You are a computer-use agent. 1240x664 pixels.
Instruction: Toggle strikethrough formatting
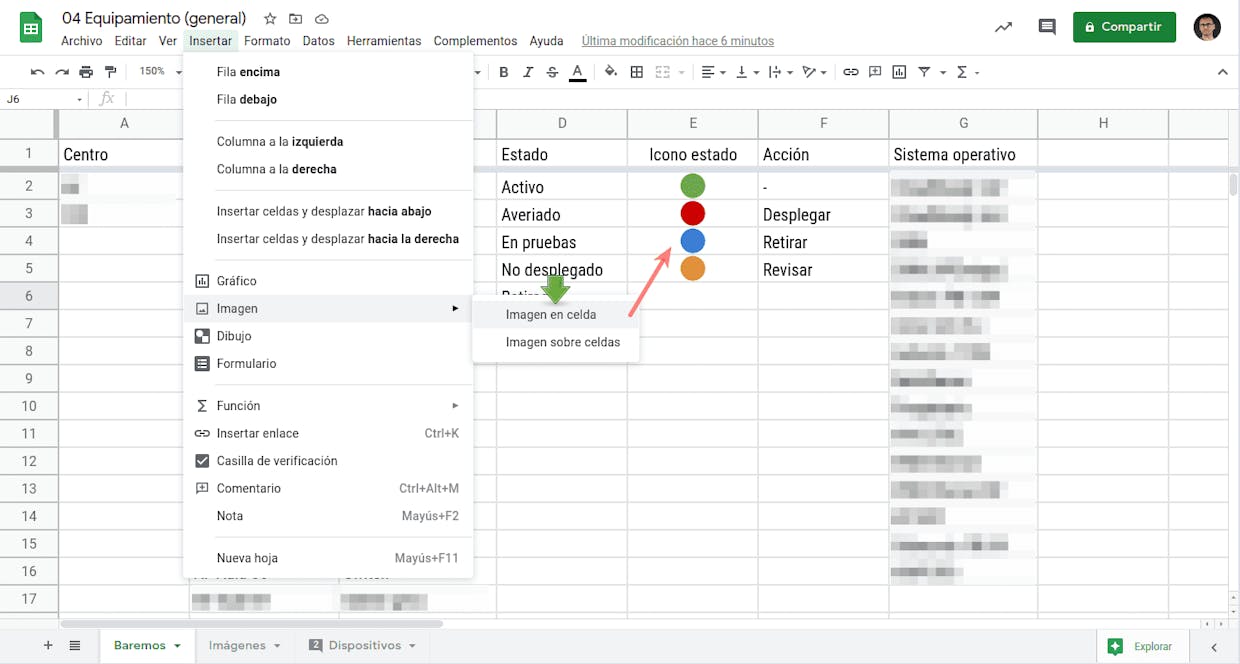pyautogui.click(x=552, y=72)
